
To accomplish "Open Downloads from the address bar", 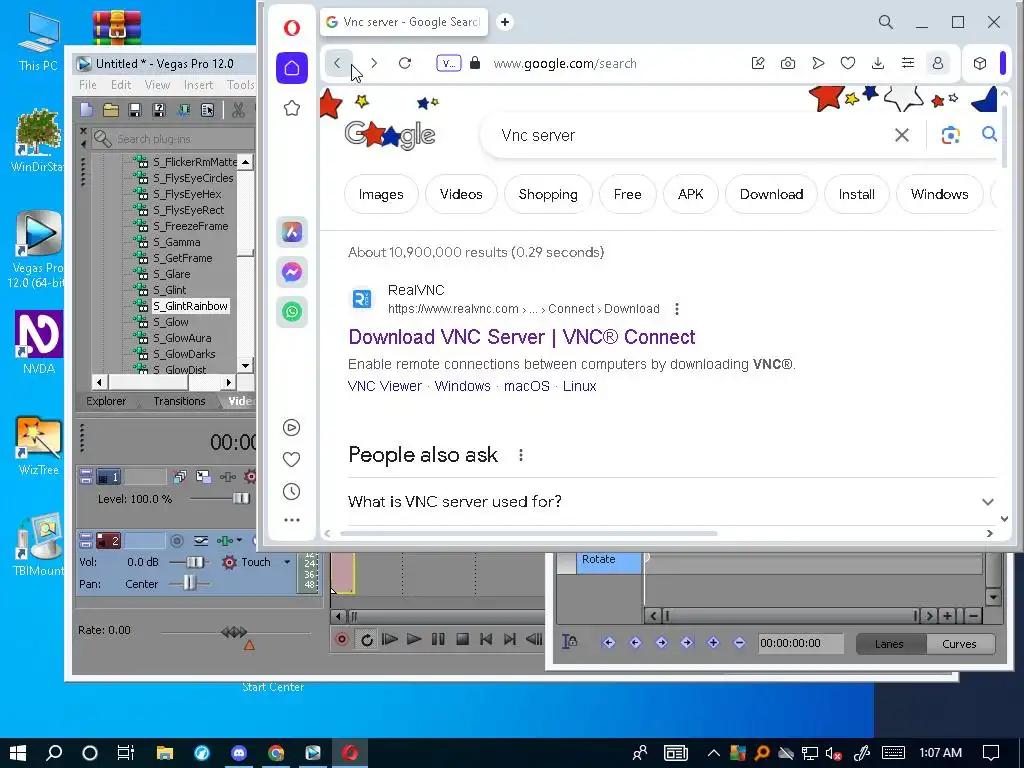I will [878, 63].
